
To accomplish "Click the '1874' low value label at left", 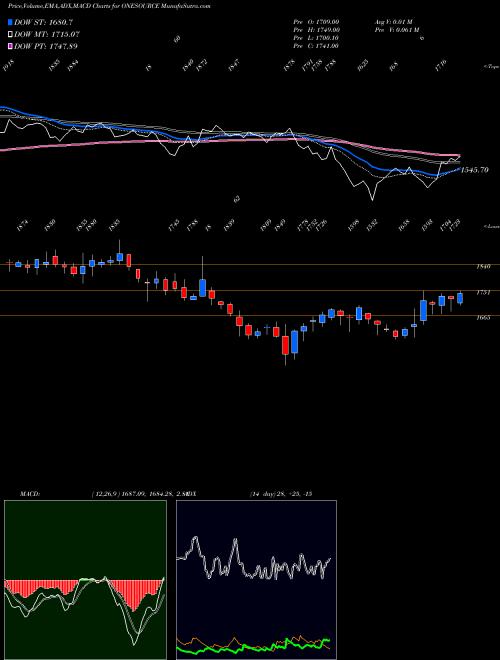I will (x=23, y=226).
